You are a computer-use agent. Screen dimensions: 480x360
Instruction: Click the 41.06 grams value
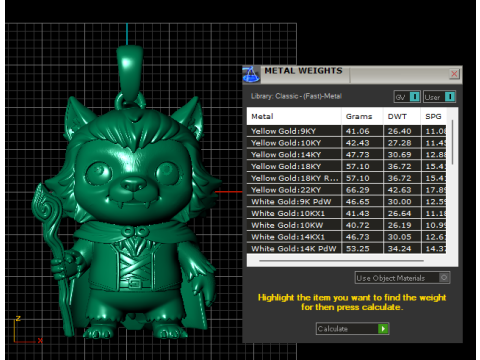point(357,131)
